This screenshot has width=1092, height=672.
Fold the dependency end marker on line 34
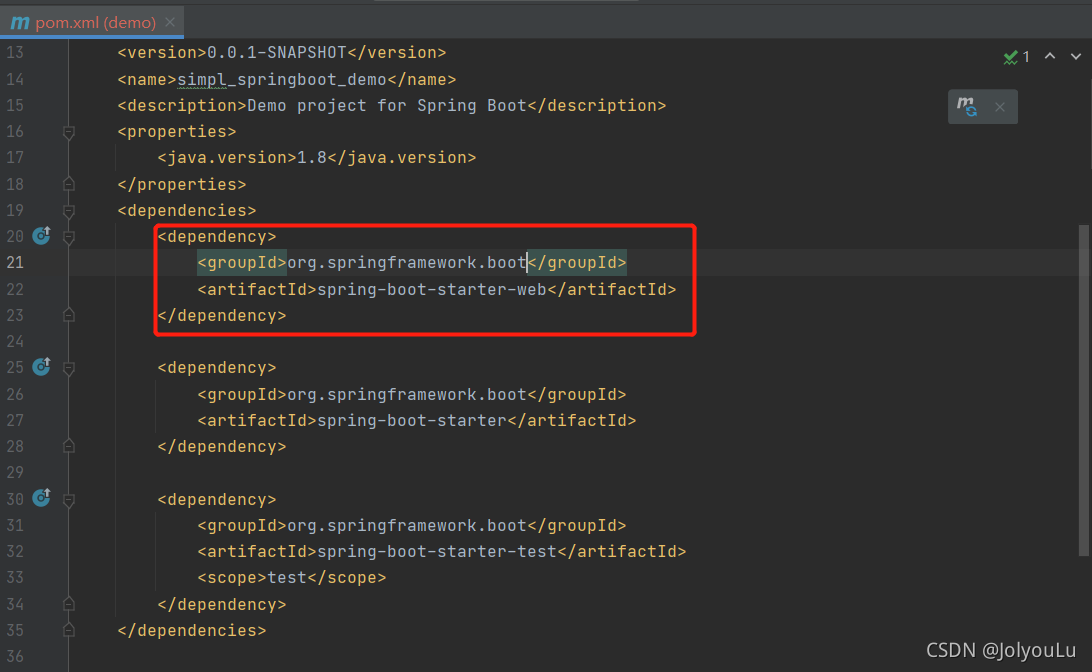click(69, 604)
